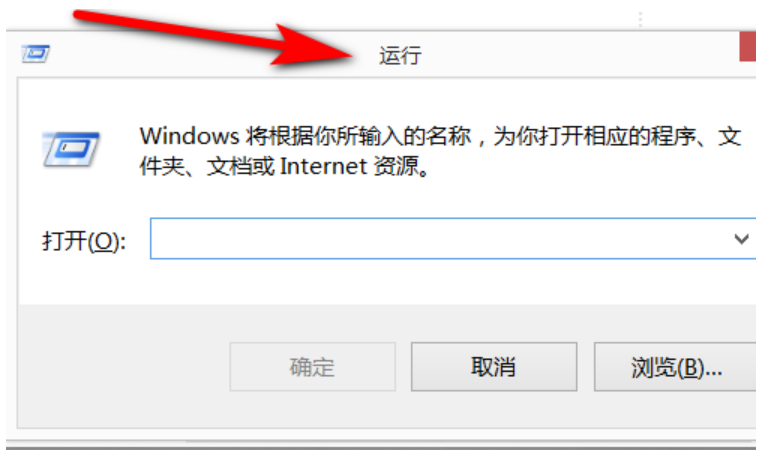Close the 运行 dialog with the red button
The height and width of the screenshot is (450, 772).
(x=747, y=46)
